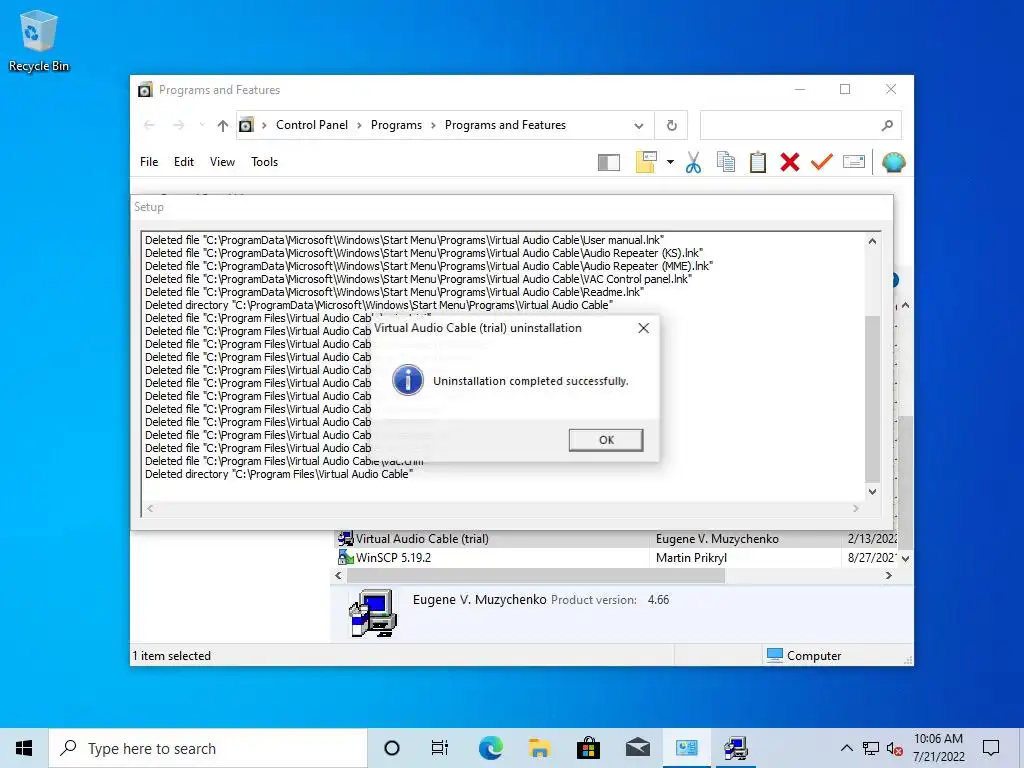Expand chevron after Programs breadcrumb

coord(433,125)
